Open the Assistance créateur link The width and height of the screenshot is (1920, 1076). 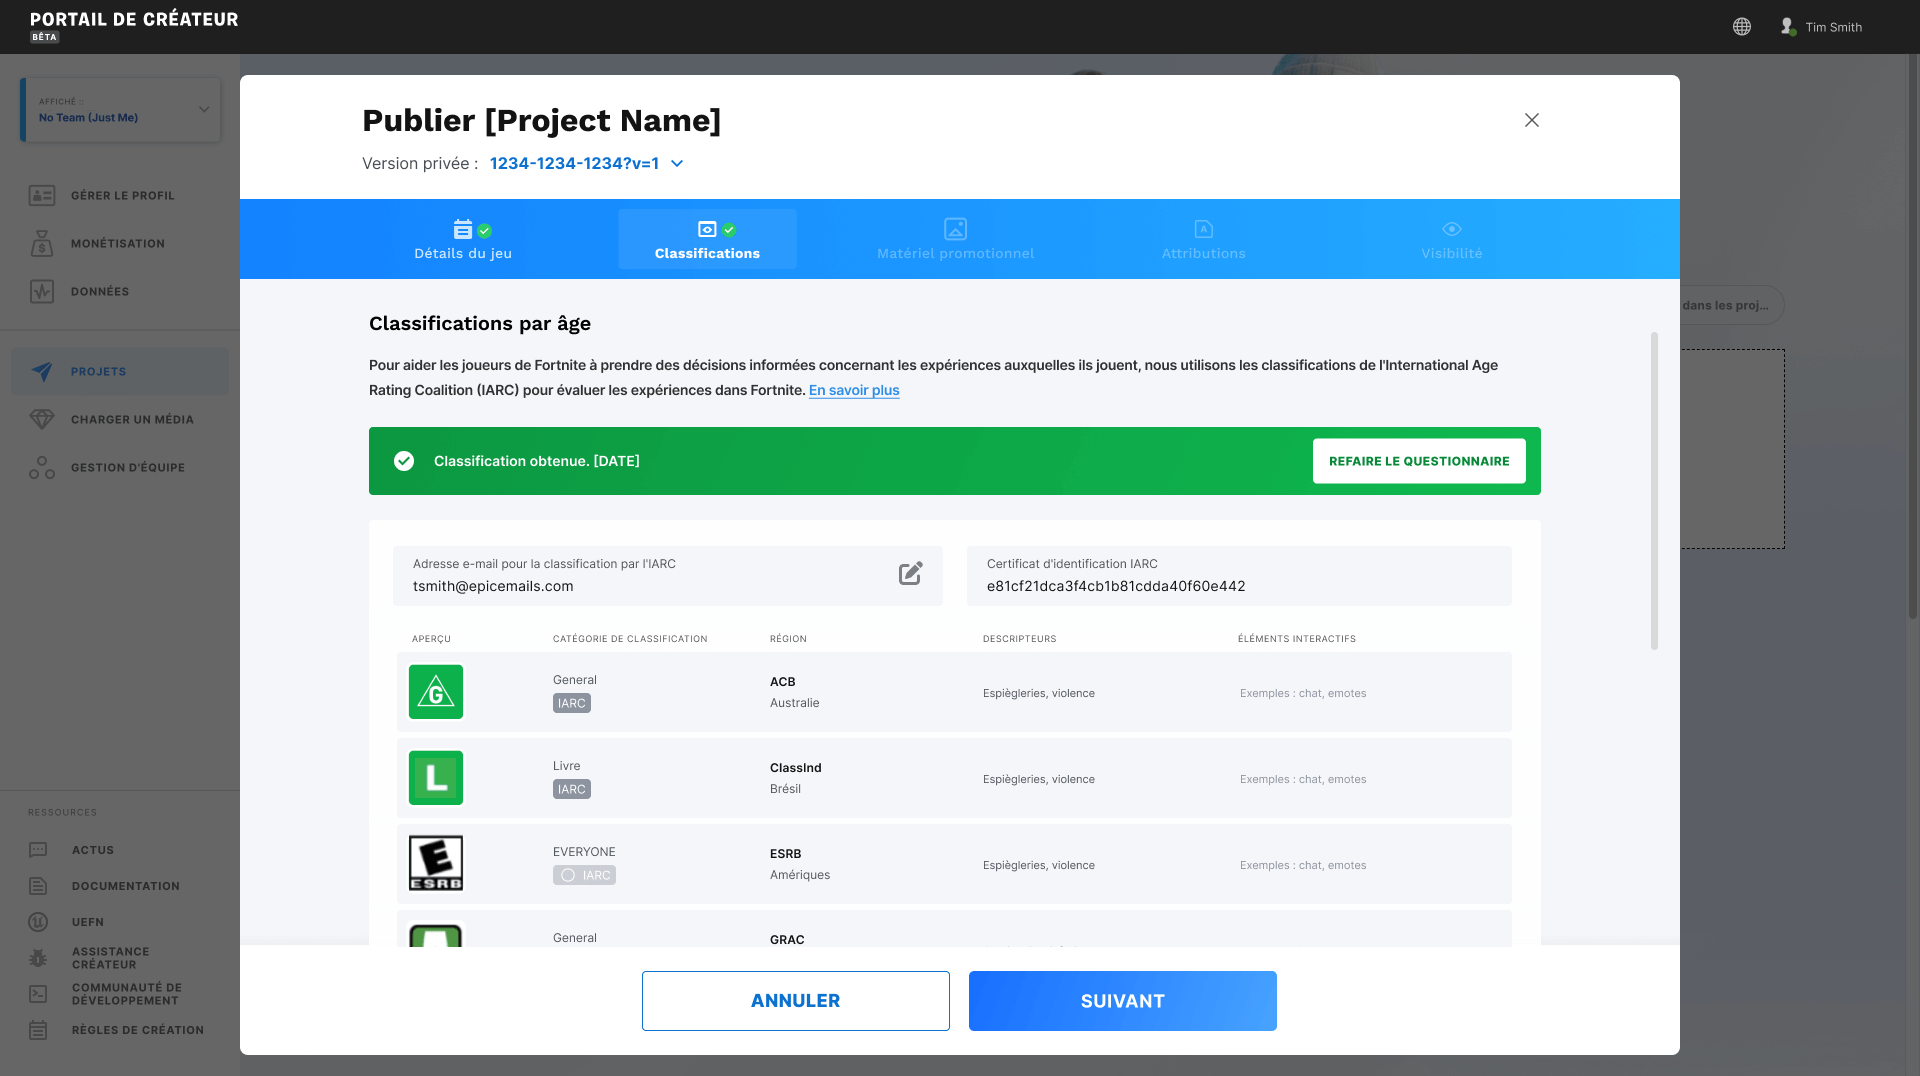tap(111, 958)
